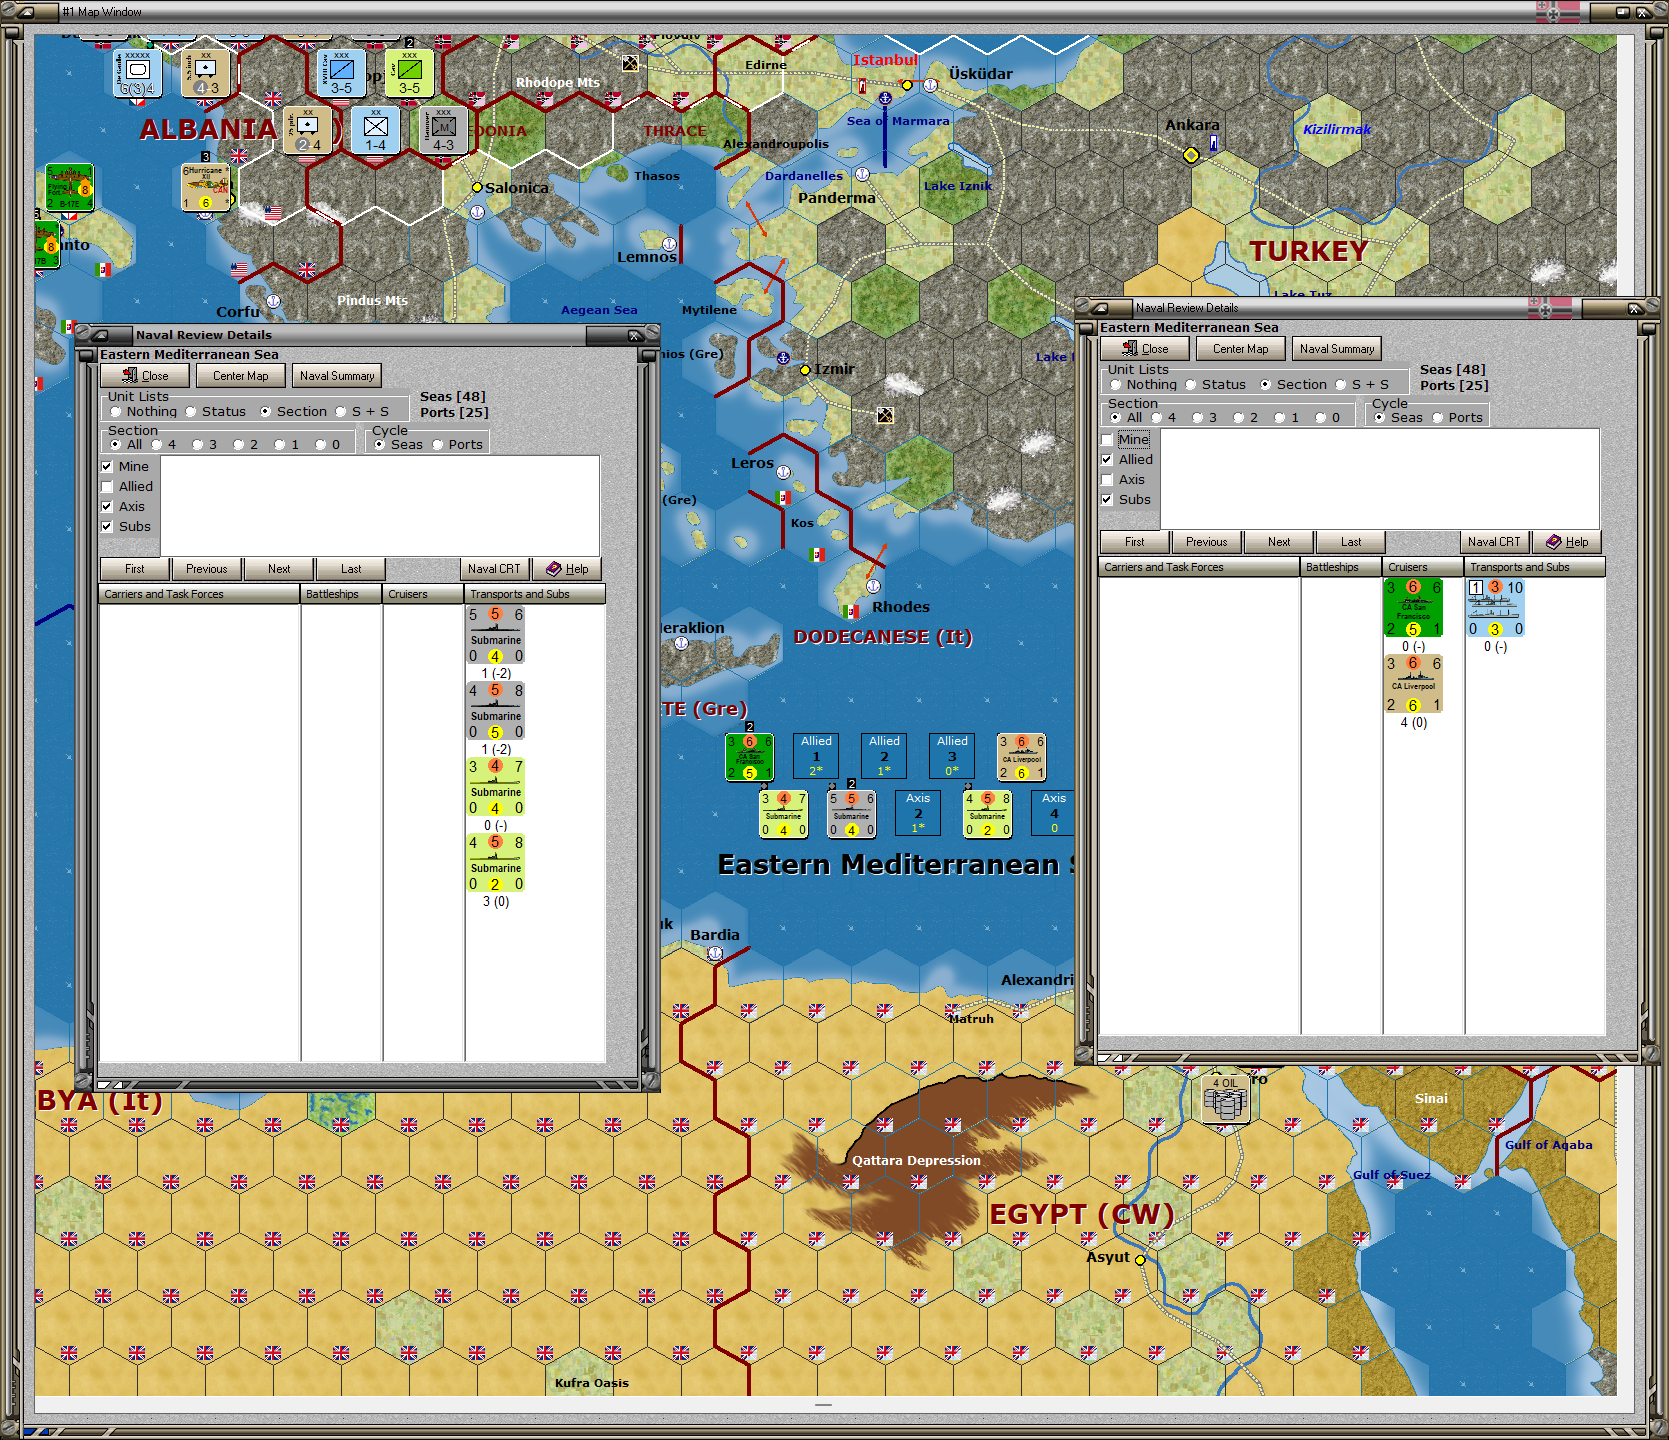Select the Allied 2 sea box on map
The height and width of the screenshot is (1440, 1669).
[884, 756]
